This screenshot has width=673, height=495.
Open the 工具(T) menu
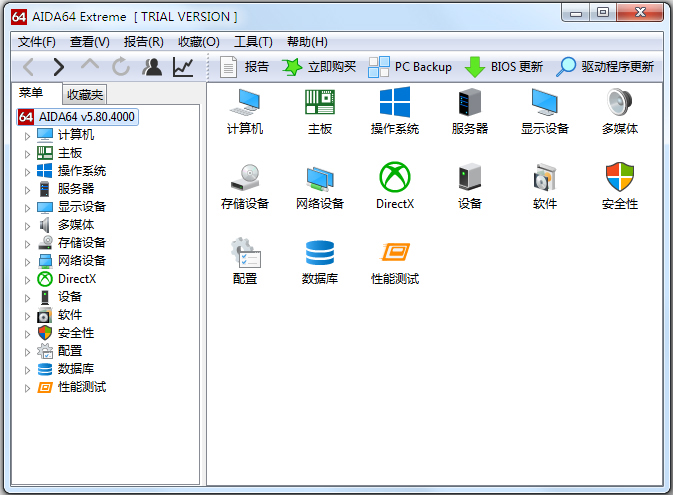click(x=253, y=42)
